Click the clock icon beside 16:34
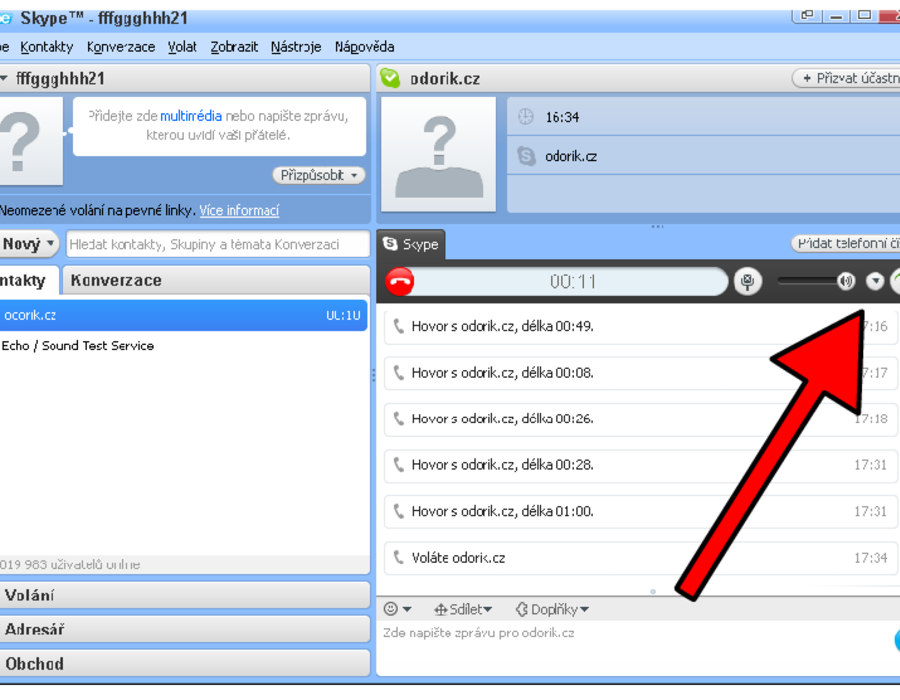Viewport: 900px width, 700px height. (x=526, y=117)
